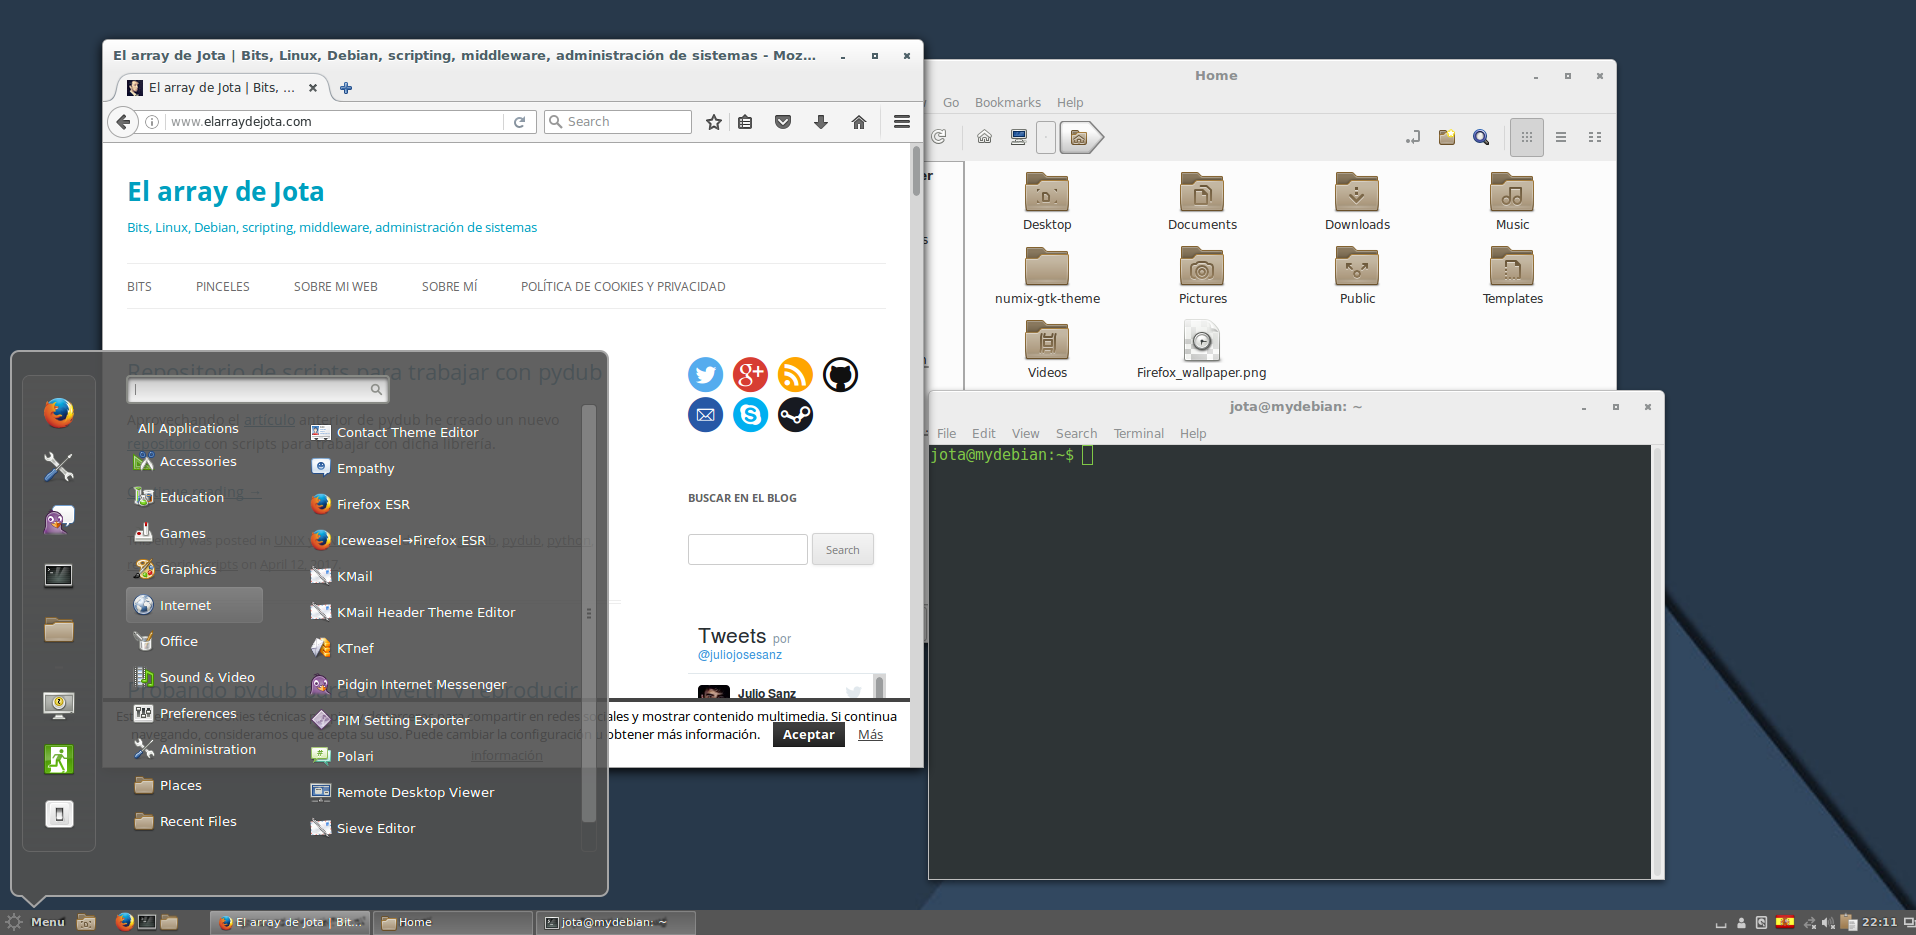Open the Google Plus icon on the blog
Screen dimensions: 1916x935
(750, 374)
